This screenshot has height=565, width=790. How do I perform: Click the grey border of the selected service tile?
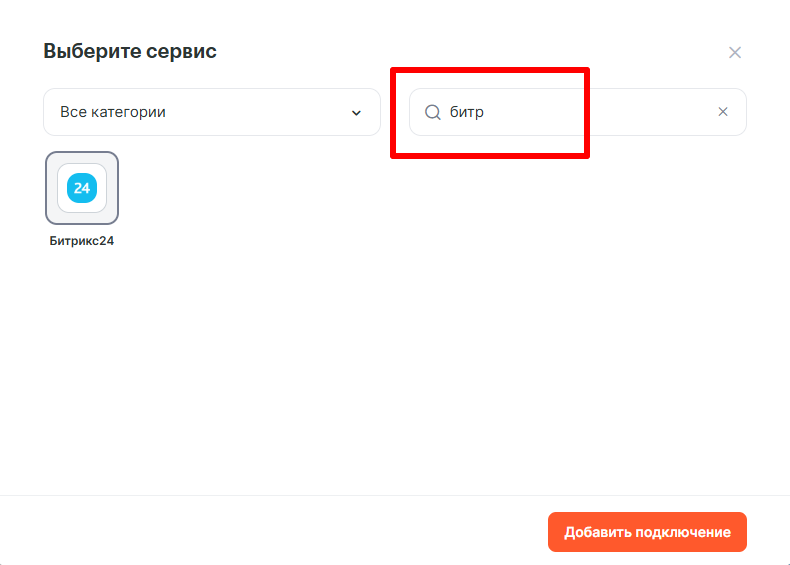click(48, 188)
